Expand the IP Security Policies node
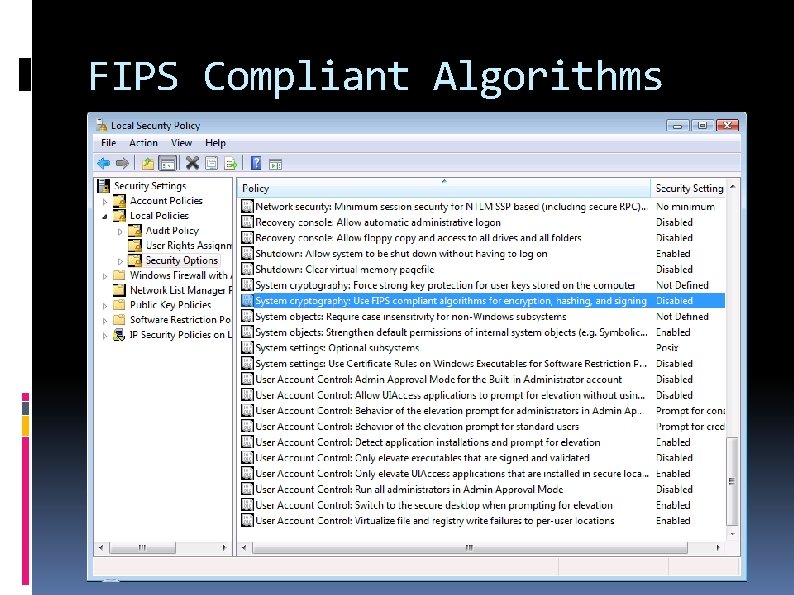This screenshot has width=794, height=595. click(x=105, y=336)
